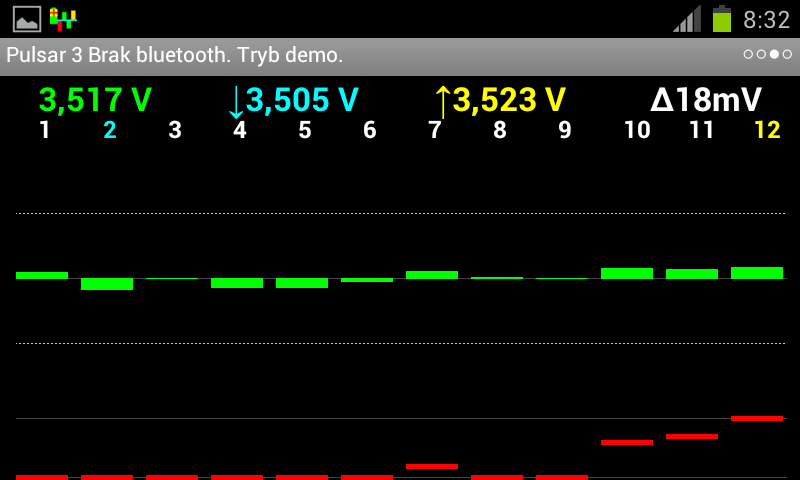
Task: Select cell number 4 label
Action: click(x=240, y=130)
